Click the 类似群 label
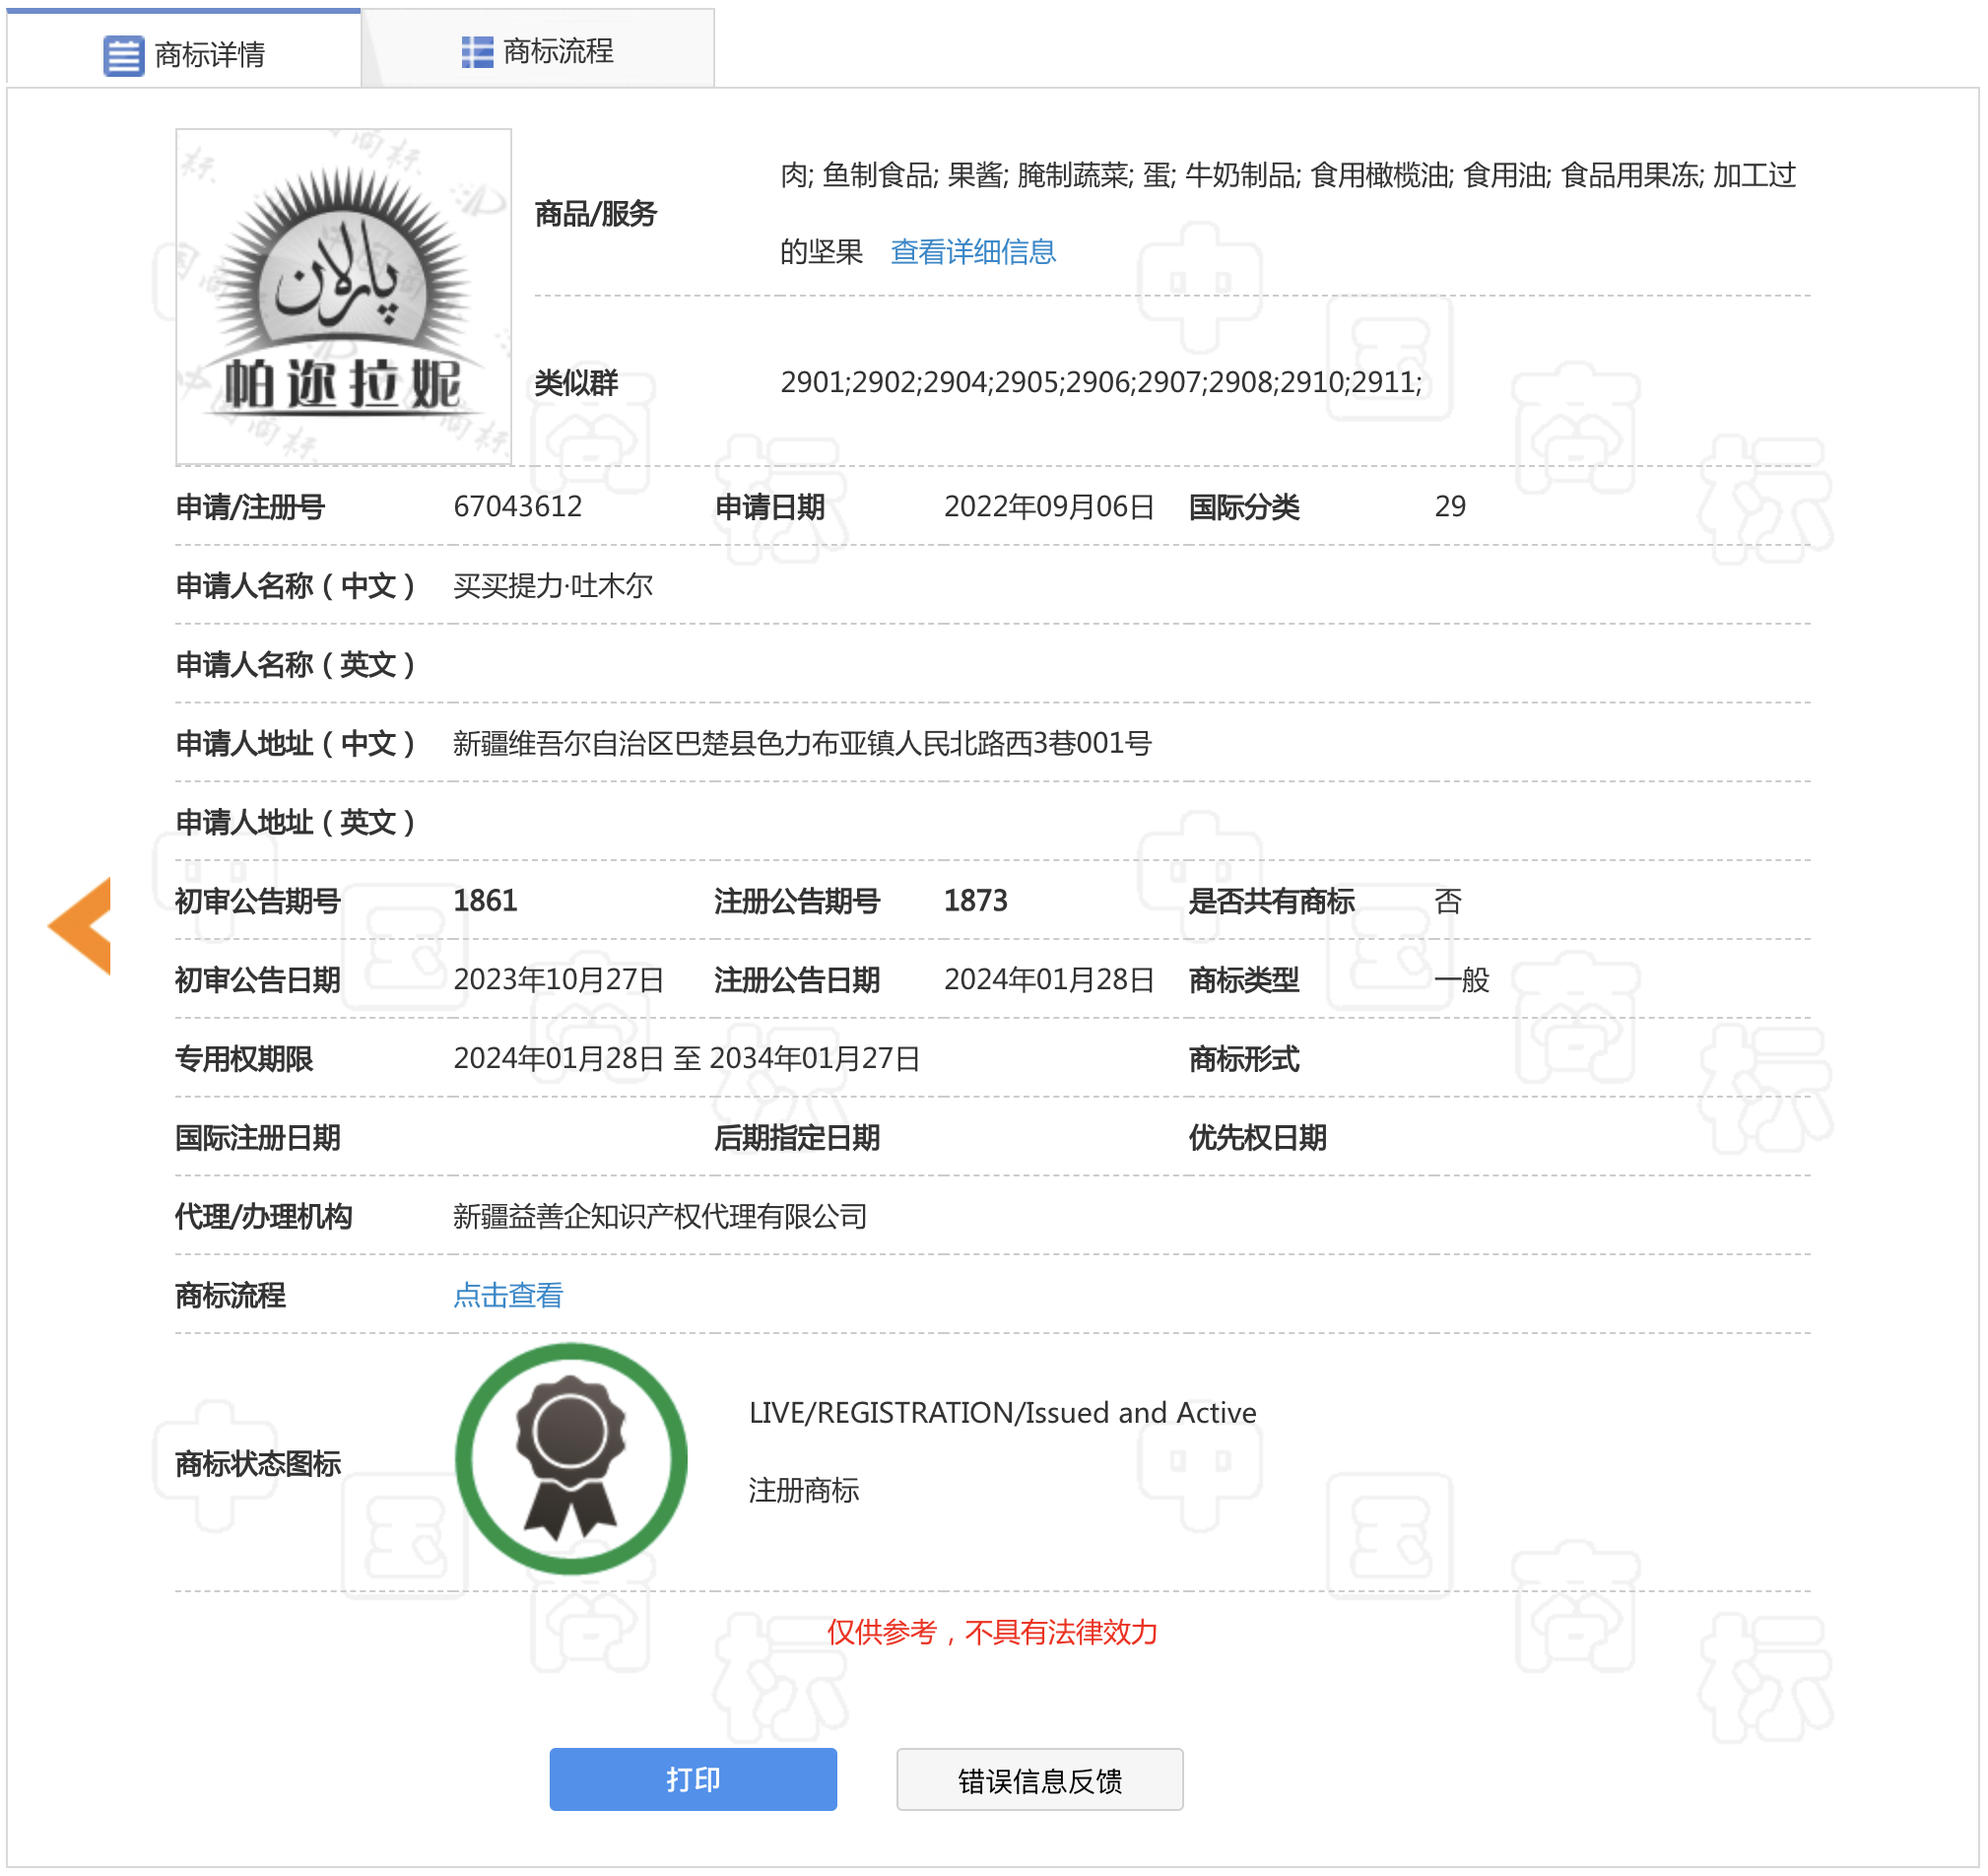The width and height of the screenshot is (1988, 1876). pyautogui.click(x=577, y=382)
